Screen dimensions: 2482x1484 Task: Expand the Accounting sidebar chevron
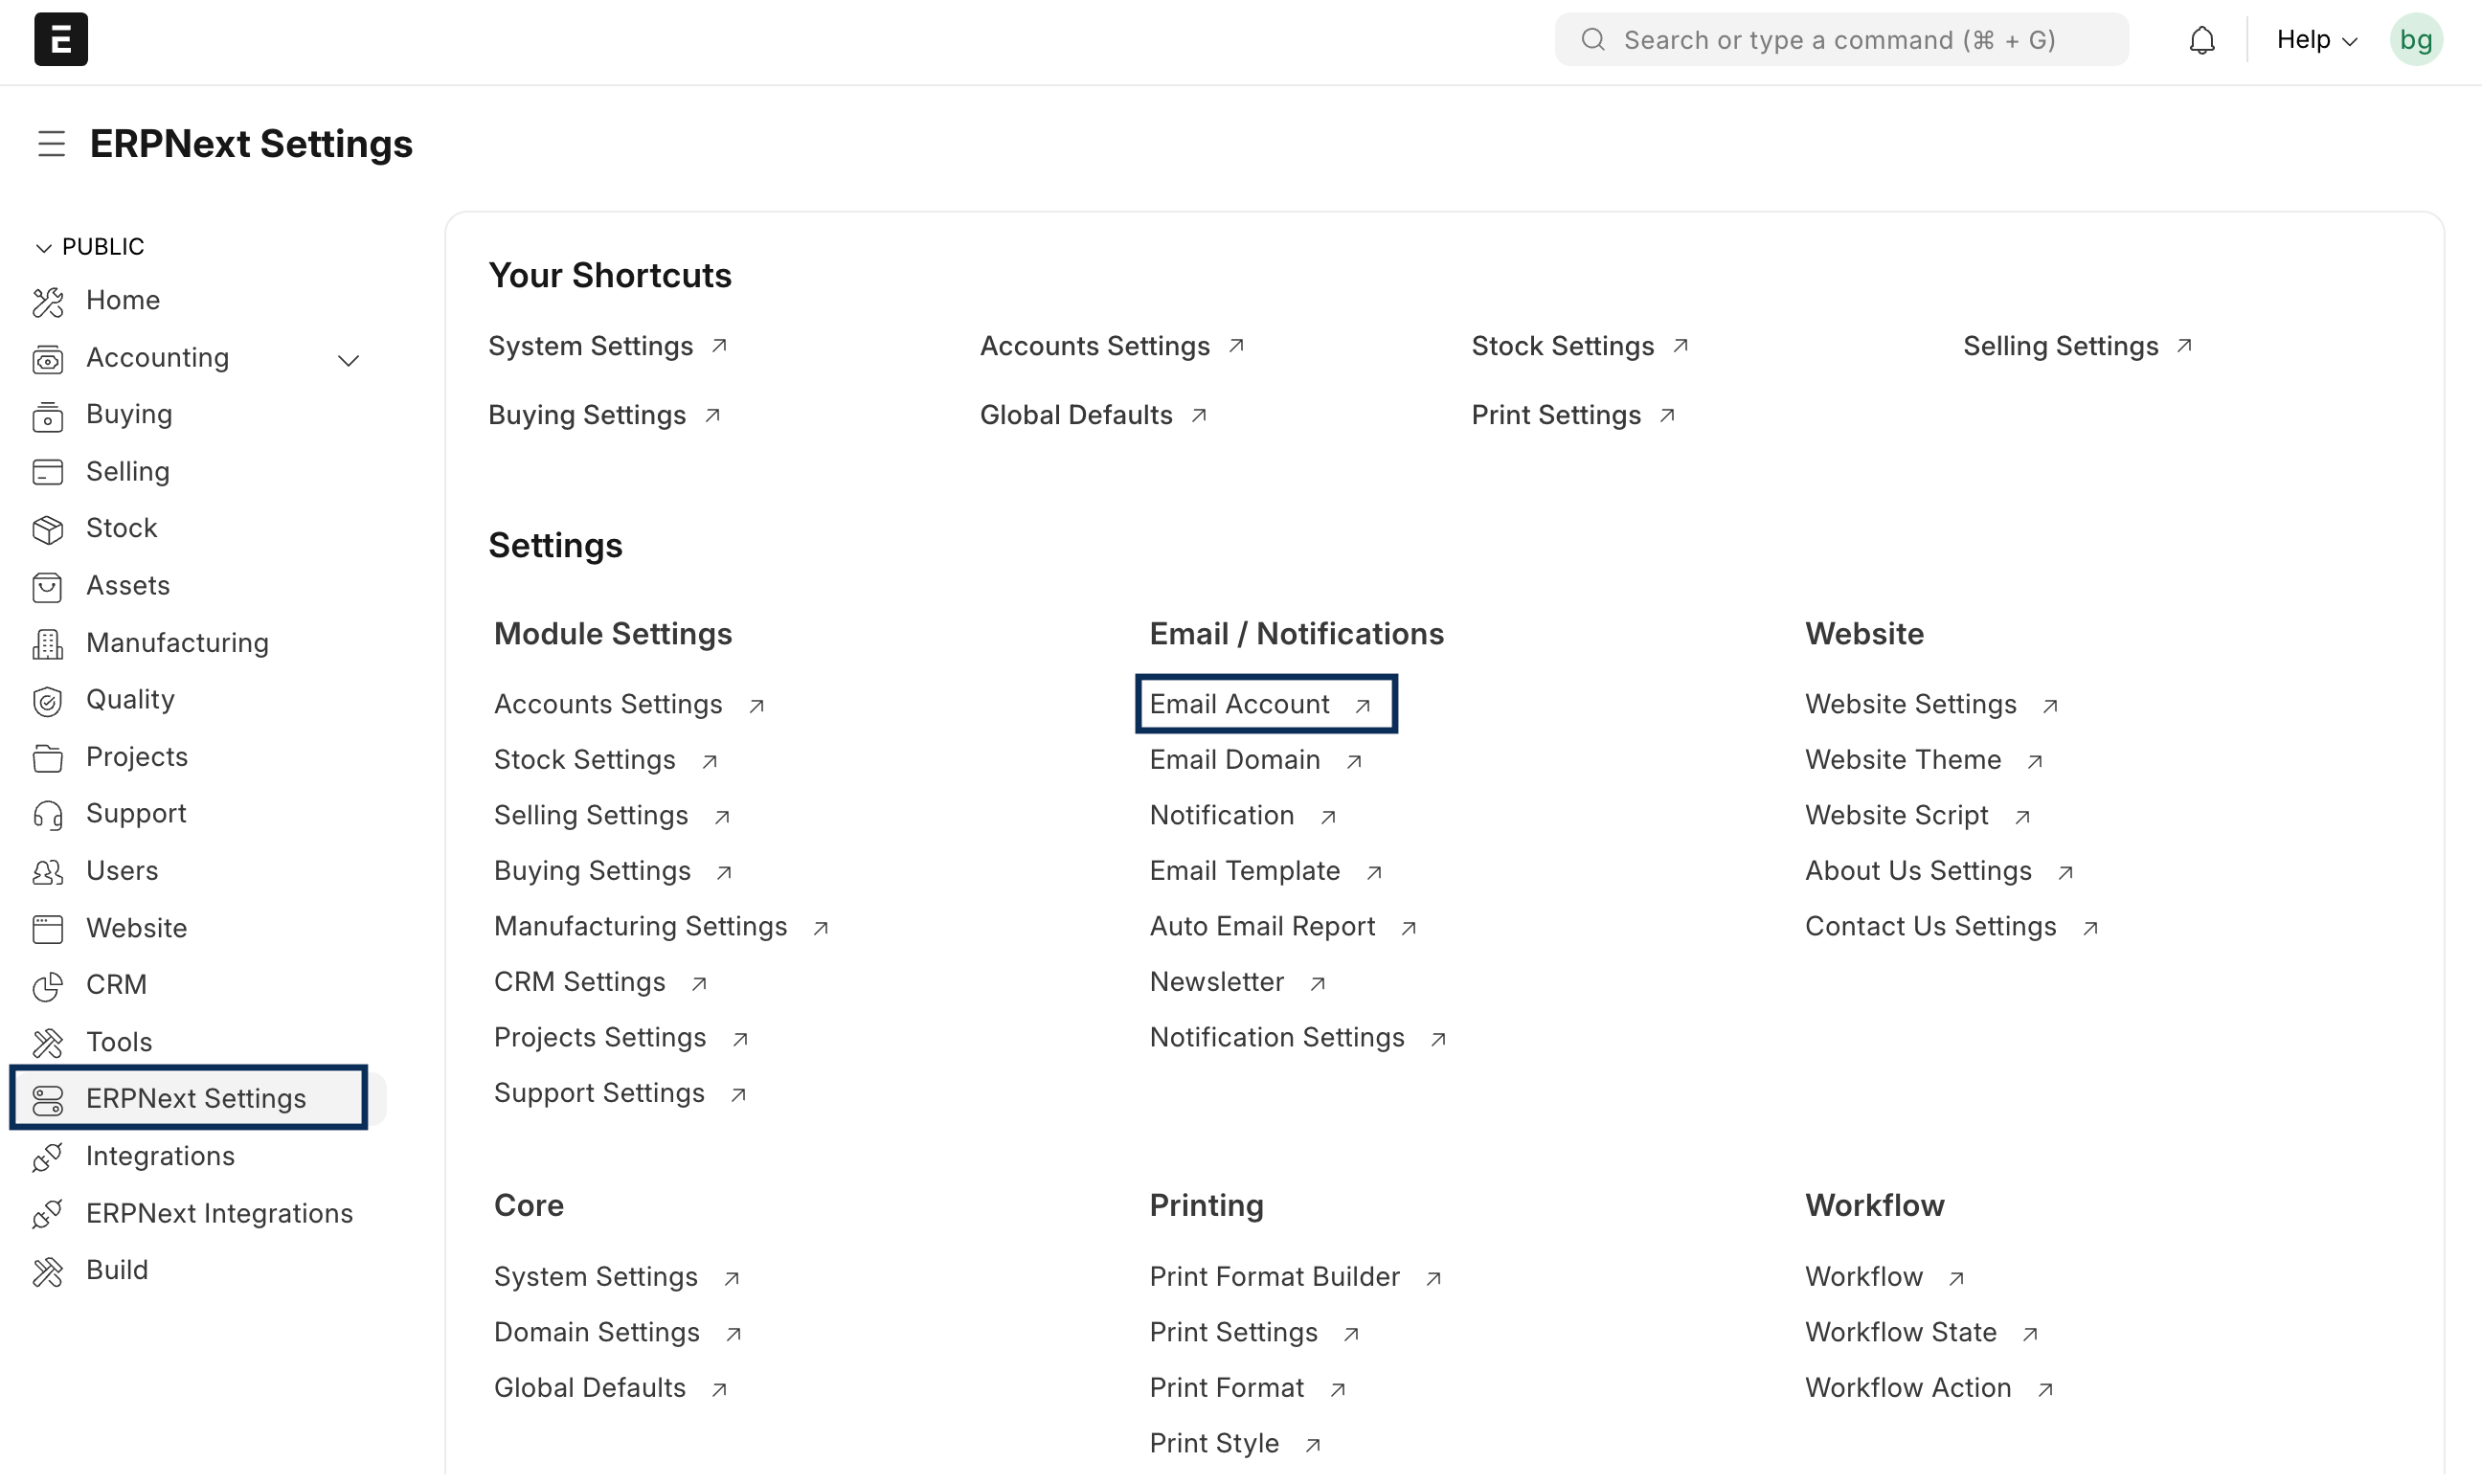348,360
